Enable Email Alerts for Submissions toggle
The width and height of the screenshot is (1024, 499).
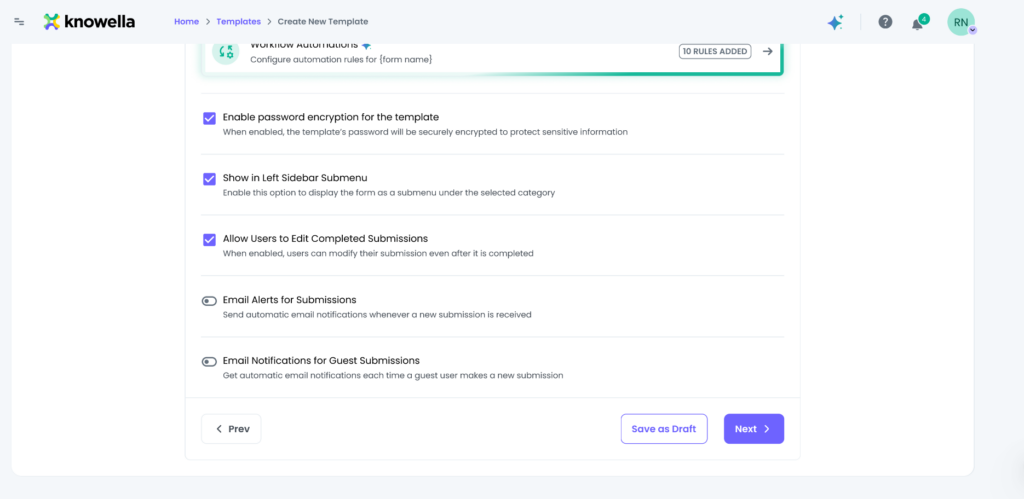pos(209,301)
